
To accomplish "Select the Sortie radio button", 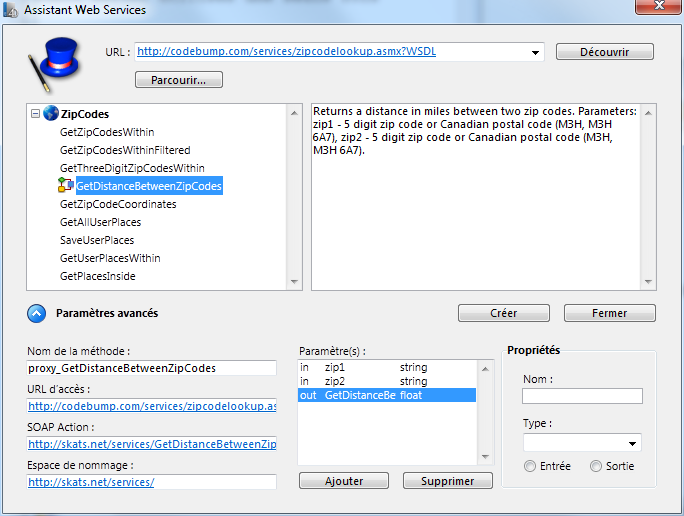I will pos(596,466).
